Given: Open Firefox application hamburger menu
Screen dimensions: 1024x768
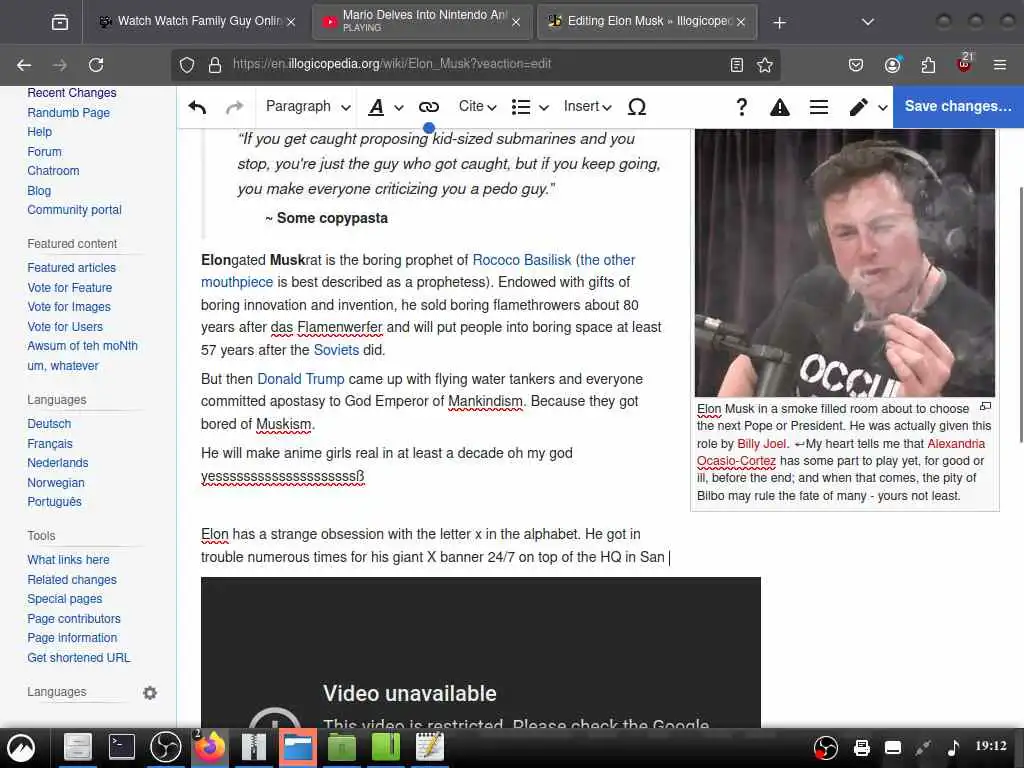Looking at the screenshot, I should click(x=1000, y=65).
